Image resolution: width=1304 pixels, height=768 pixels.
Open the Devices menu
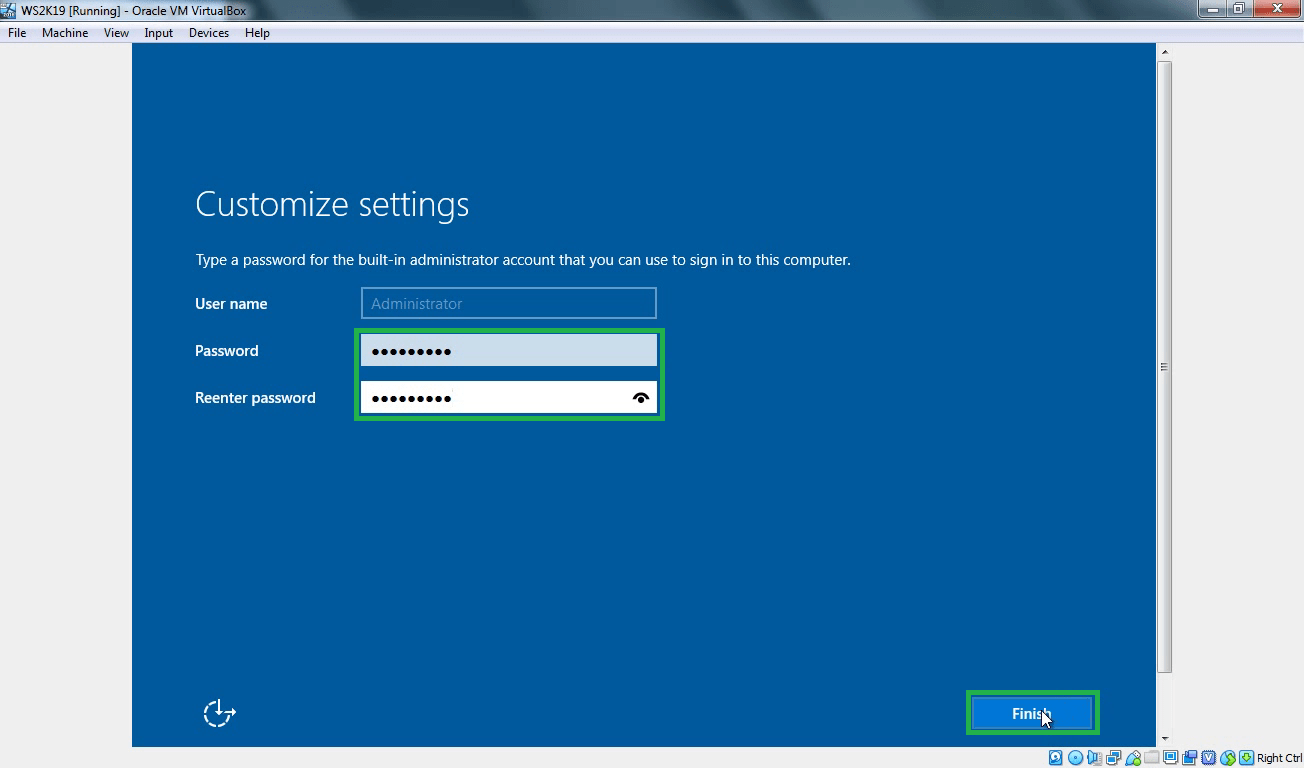208,33
